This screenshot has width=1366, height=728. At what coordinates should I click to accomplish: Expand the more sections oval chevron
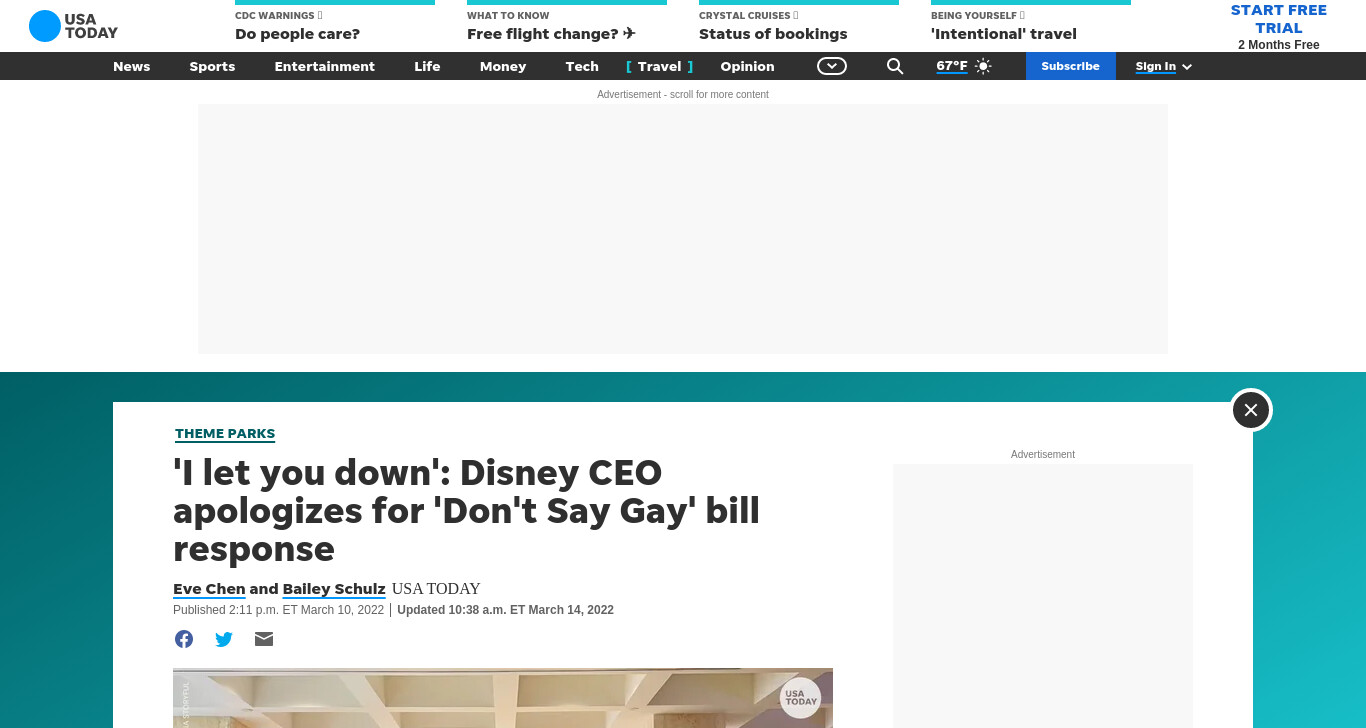pos(832,66)
